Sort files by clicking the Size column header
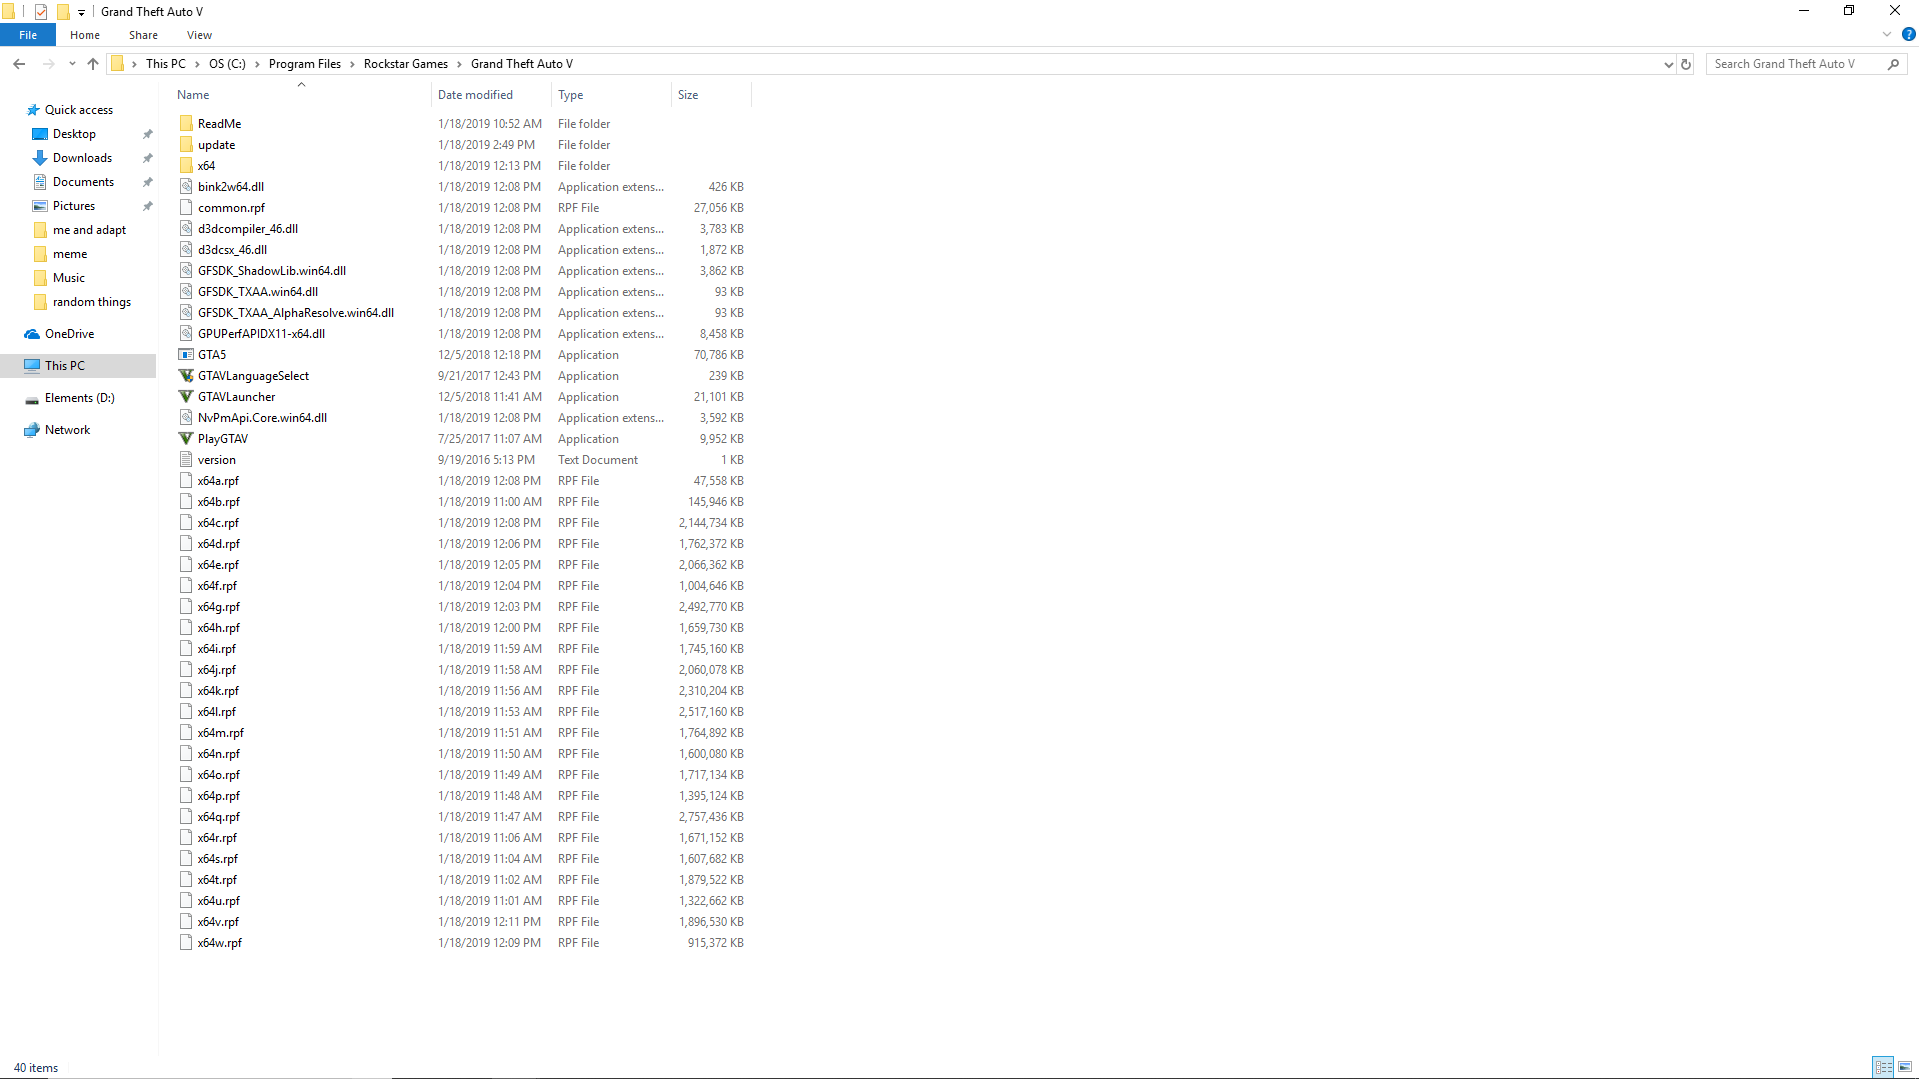Screen dimensions: 1919x1079 coord(710,94)
